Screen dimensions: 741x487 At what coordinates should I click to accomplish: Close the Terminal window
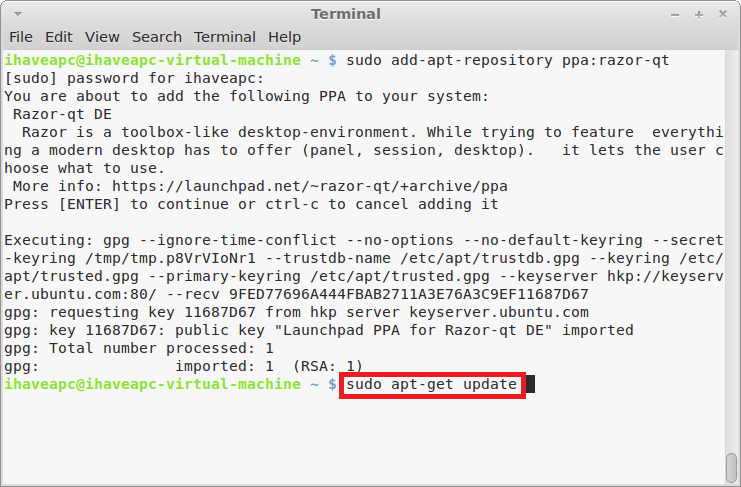point(723,14)
